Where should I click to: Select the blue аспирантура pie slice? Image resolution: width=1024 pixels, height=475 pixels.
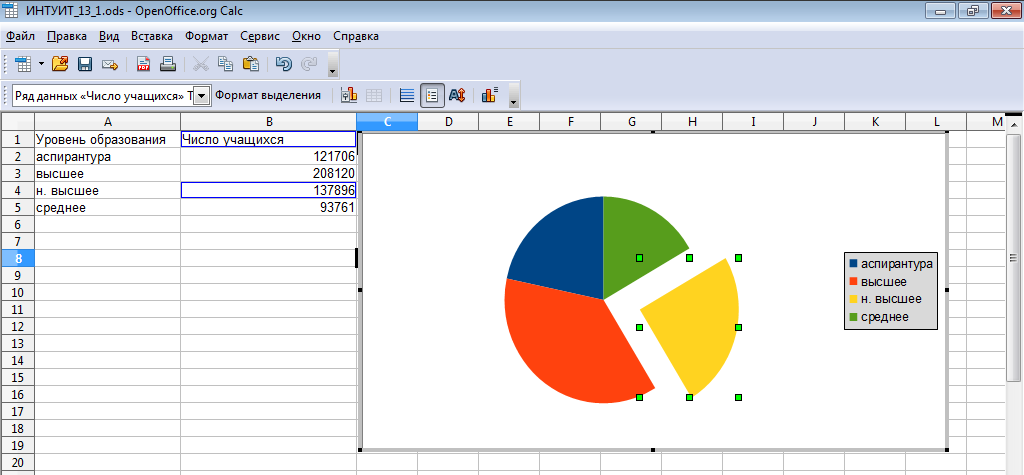566,252
